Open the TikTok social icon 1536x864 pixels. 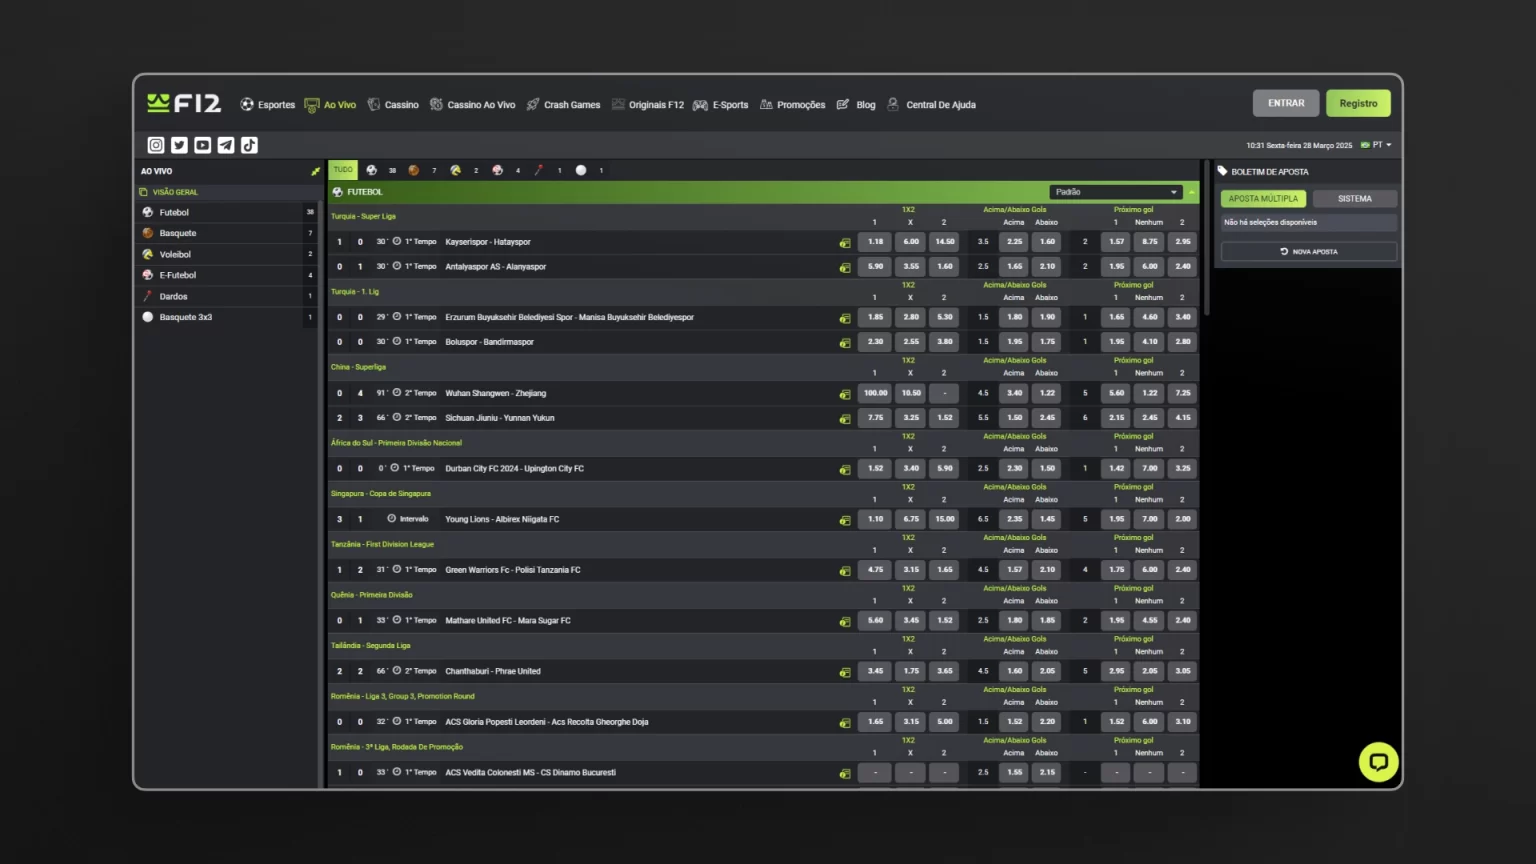click(x=249, y=145)
